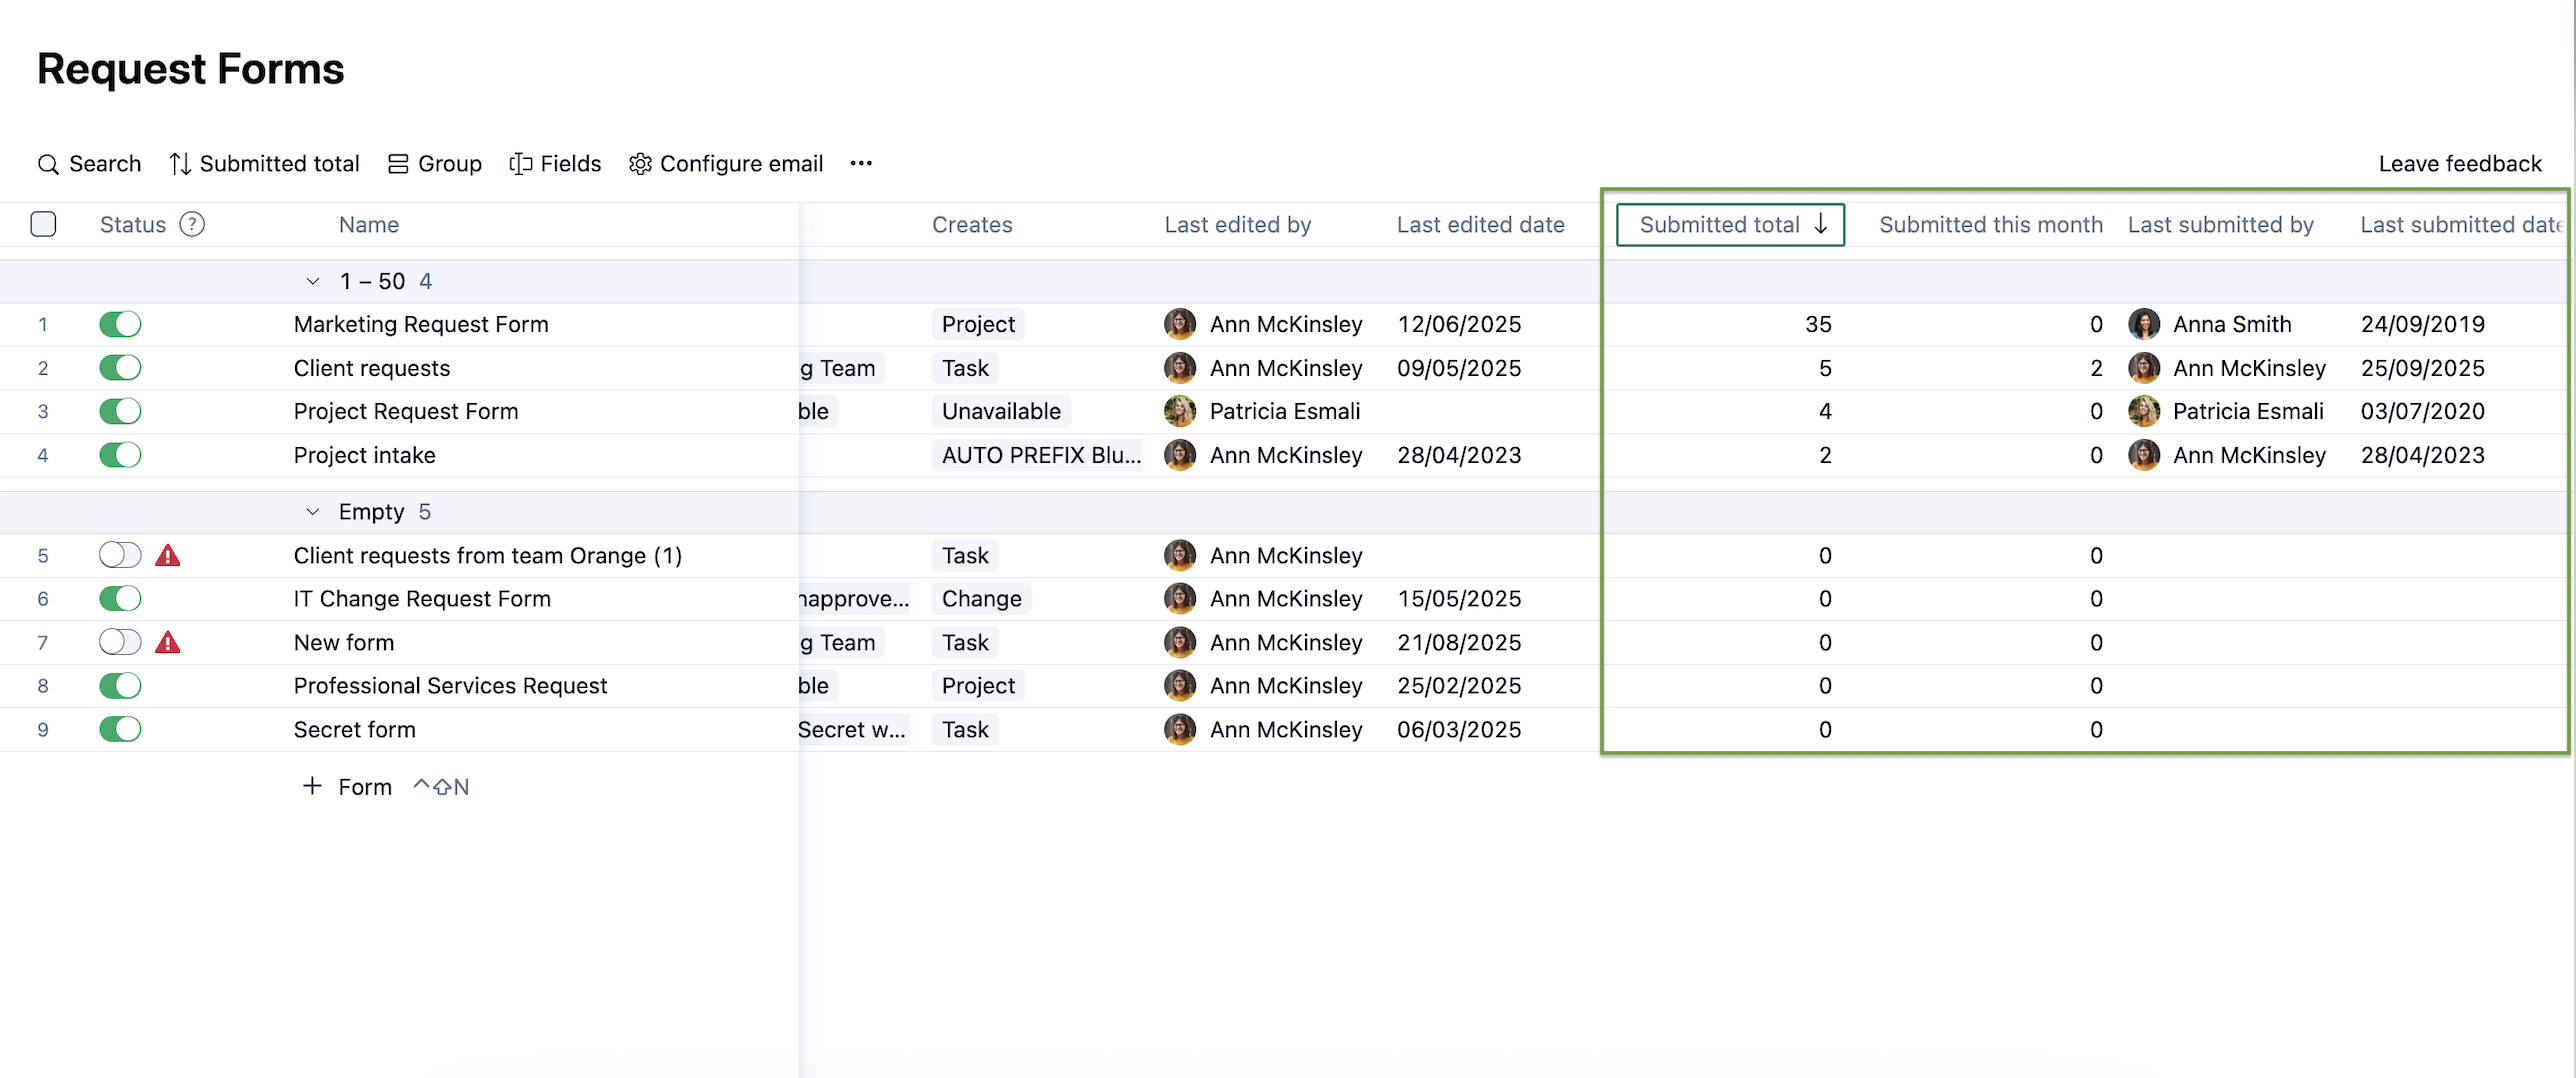
Task: Disable the IT Change Request Form toggle
Action: (120, 598)
